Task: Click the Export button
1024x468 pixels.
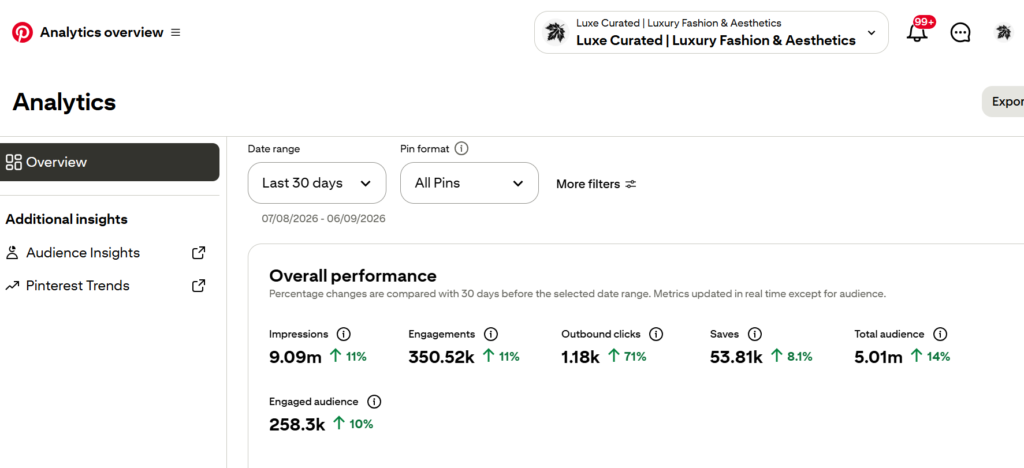Action: point(1003,102)
